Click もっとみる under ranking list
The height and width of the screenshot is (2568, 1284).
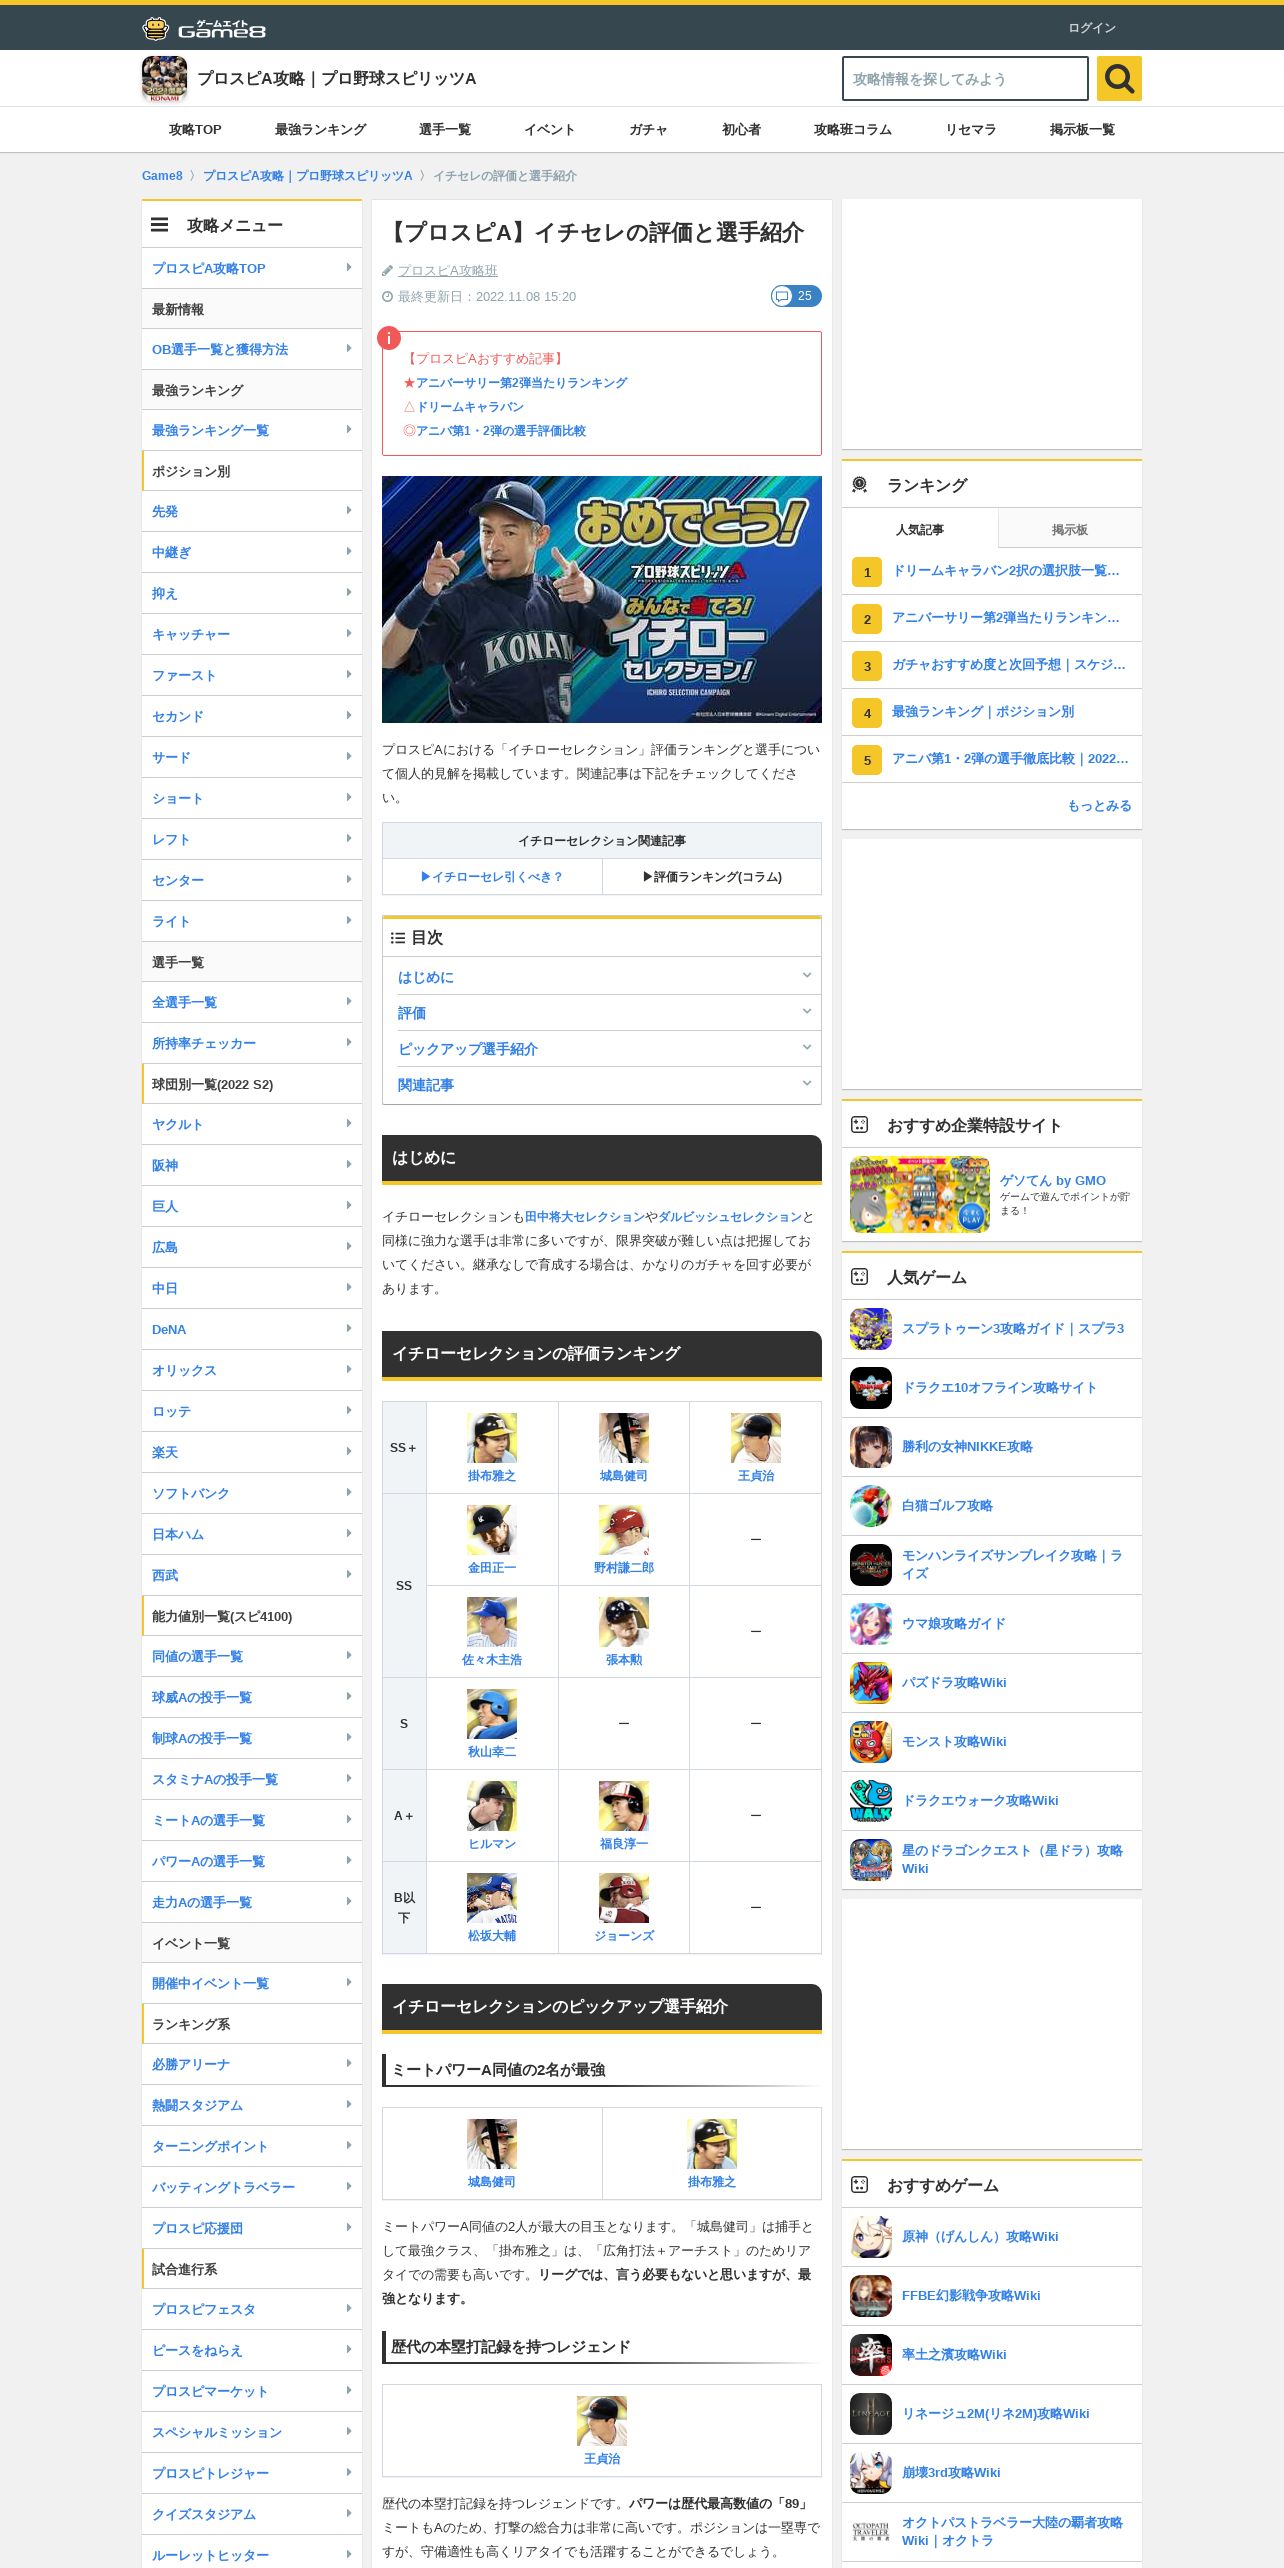tap(1099, 806)
